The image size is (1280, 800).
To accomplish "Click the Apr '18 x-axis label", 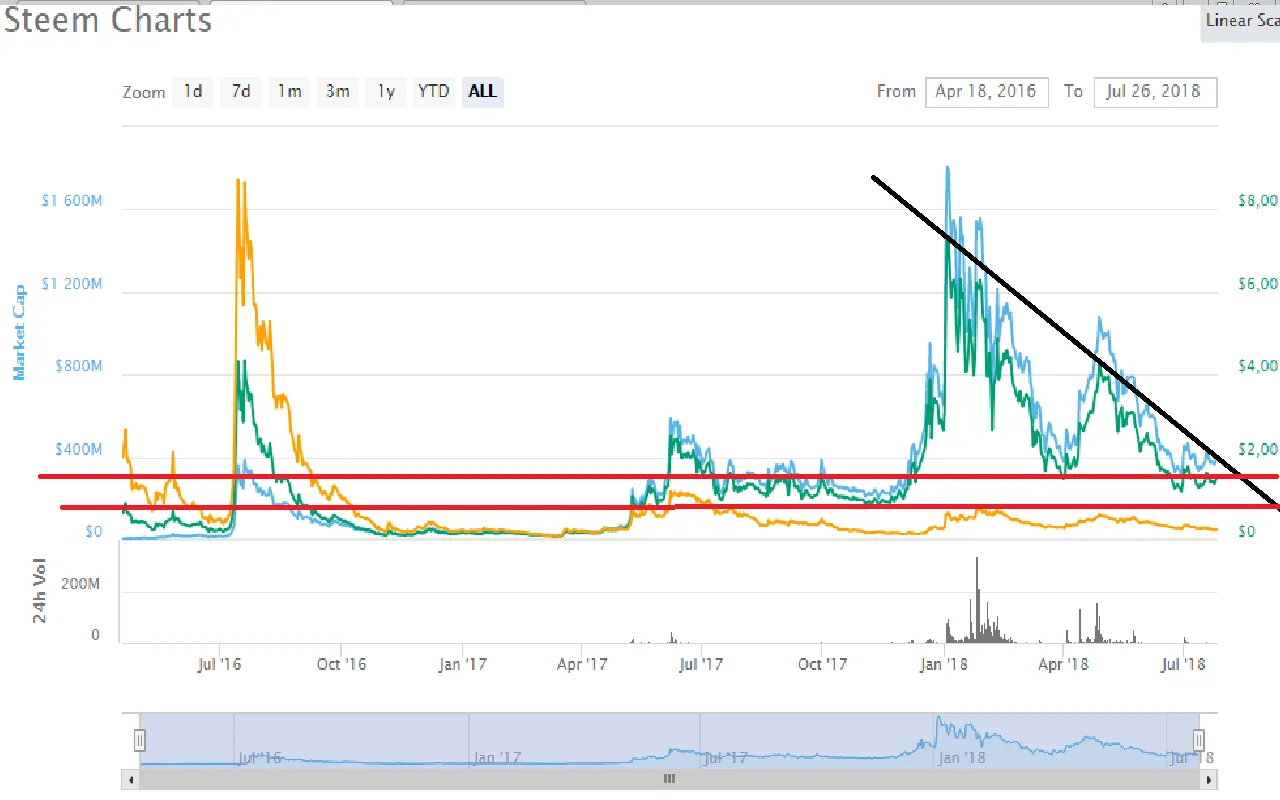I will pyautogui.click(x=1063, y=663).
